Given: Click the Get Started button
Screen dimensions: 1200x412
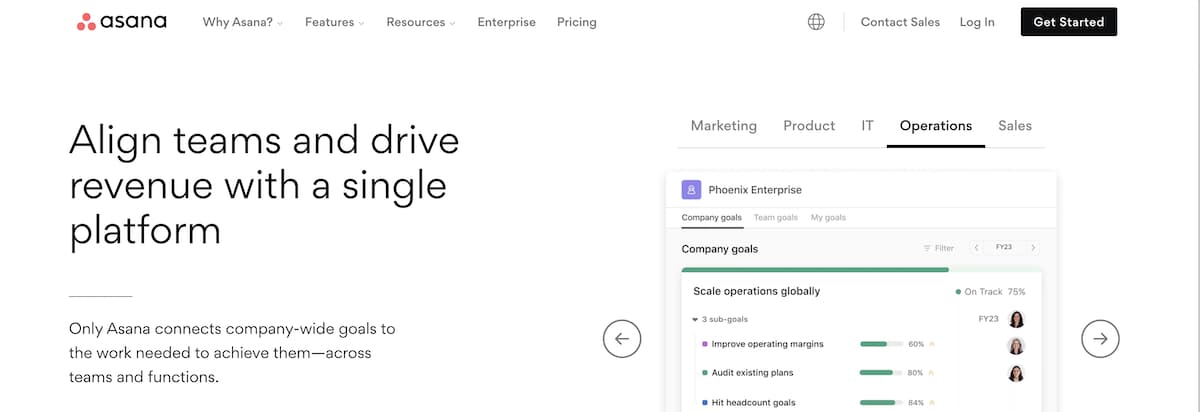Looking at the screenshot, I should pos(1069,22).
